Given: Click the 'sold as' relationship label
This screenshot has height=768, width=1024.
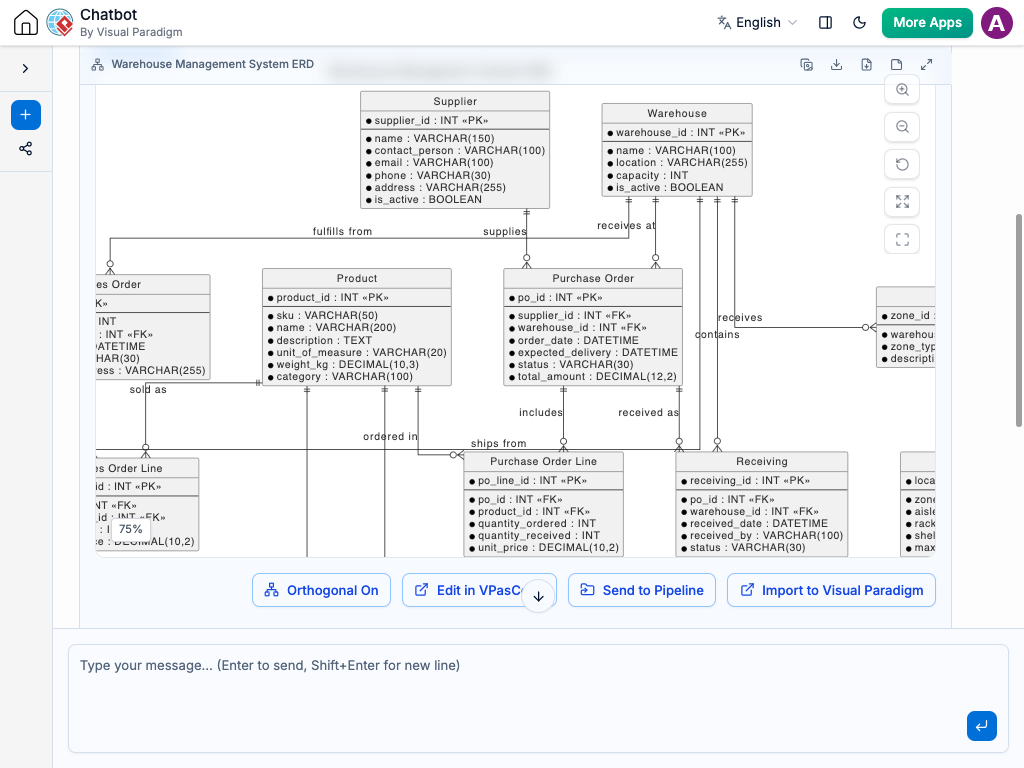Looking at the screenshot, I should click(148, 389).
